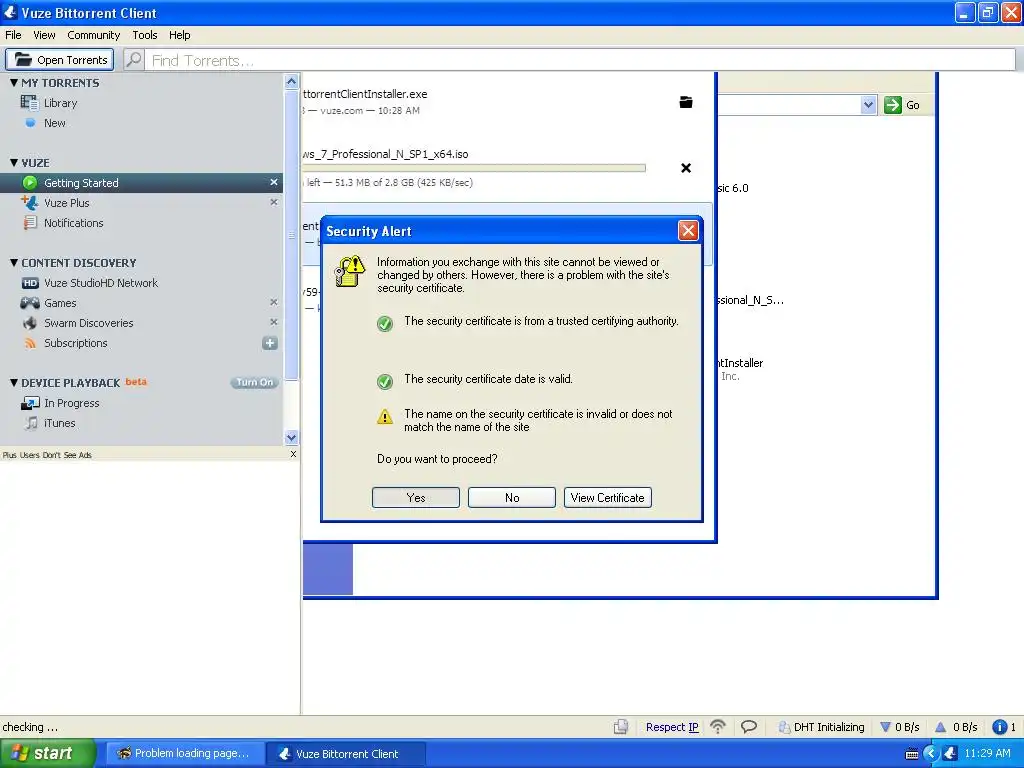Open the View menu
Image resolution: width=1024 pixels, height=768 pixels.
pyautogui.click(x=44, y=35)
